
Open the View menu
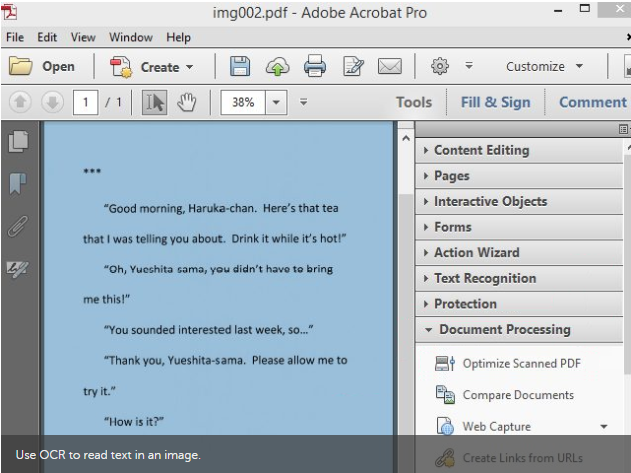click(x=83, y=37)
